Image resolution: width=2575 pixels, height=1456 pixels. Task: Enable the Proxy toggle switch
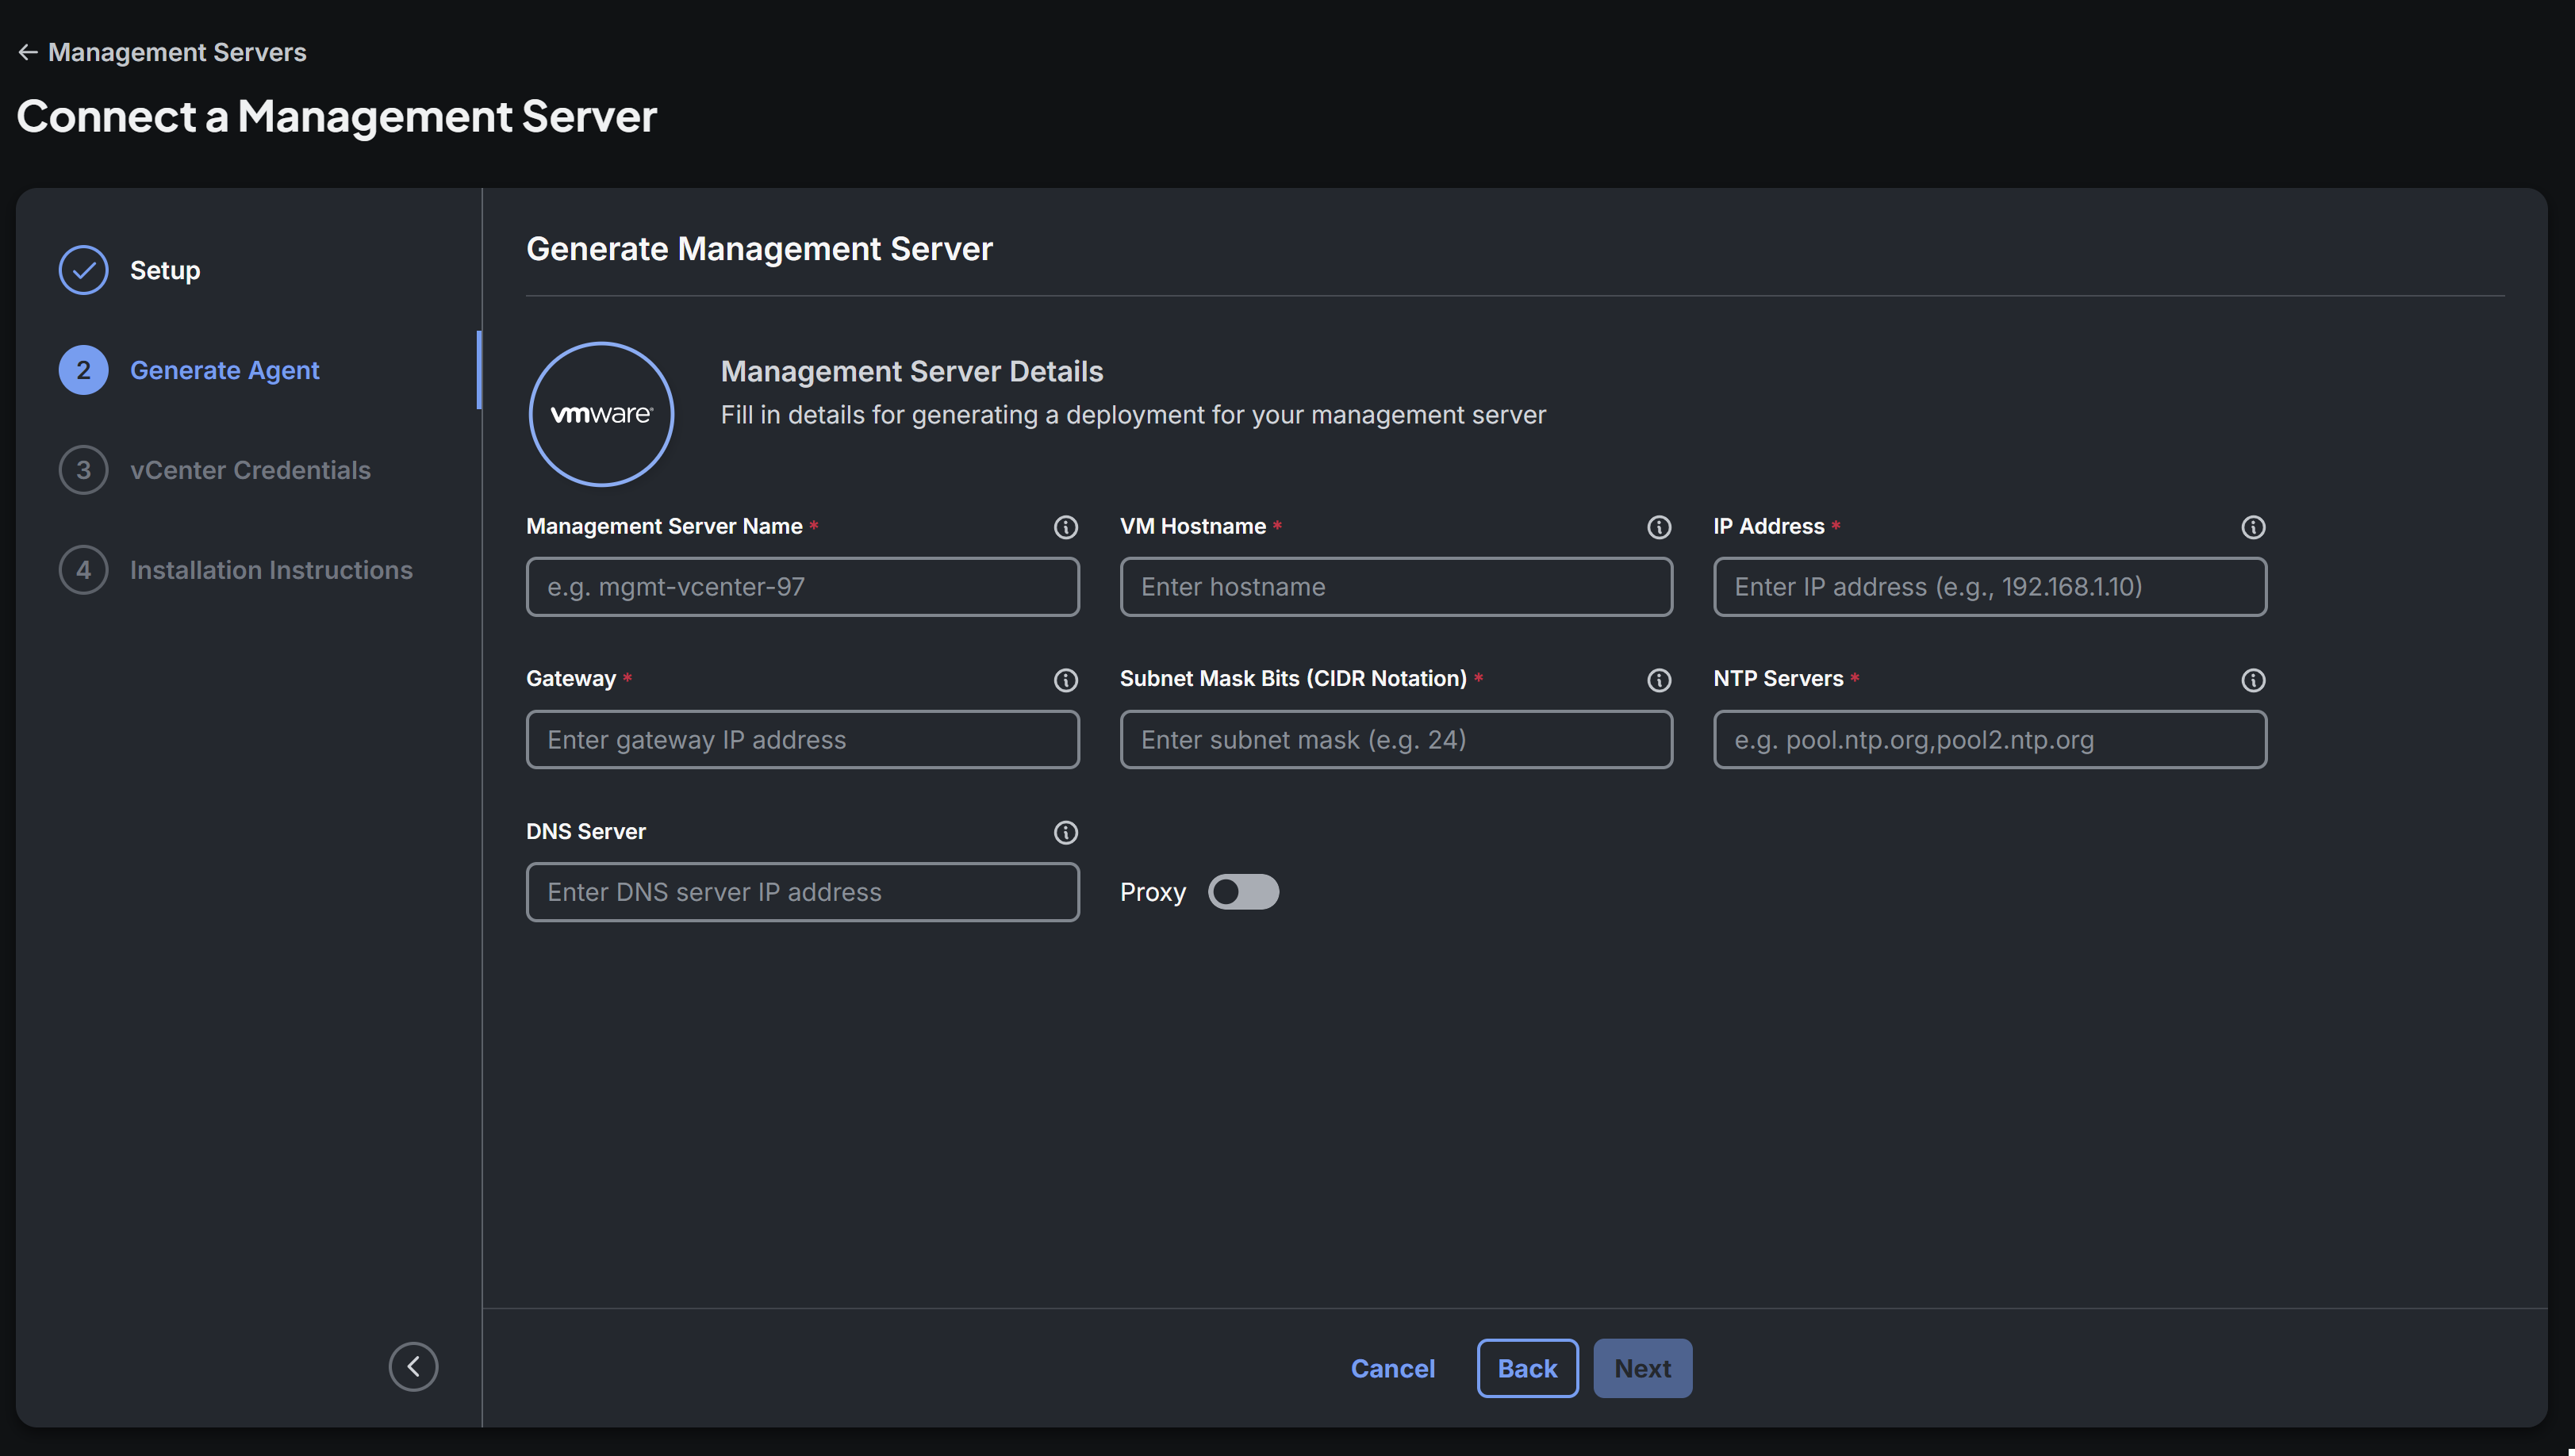click(1243, 892)
